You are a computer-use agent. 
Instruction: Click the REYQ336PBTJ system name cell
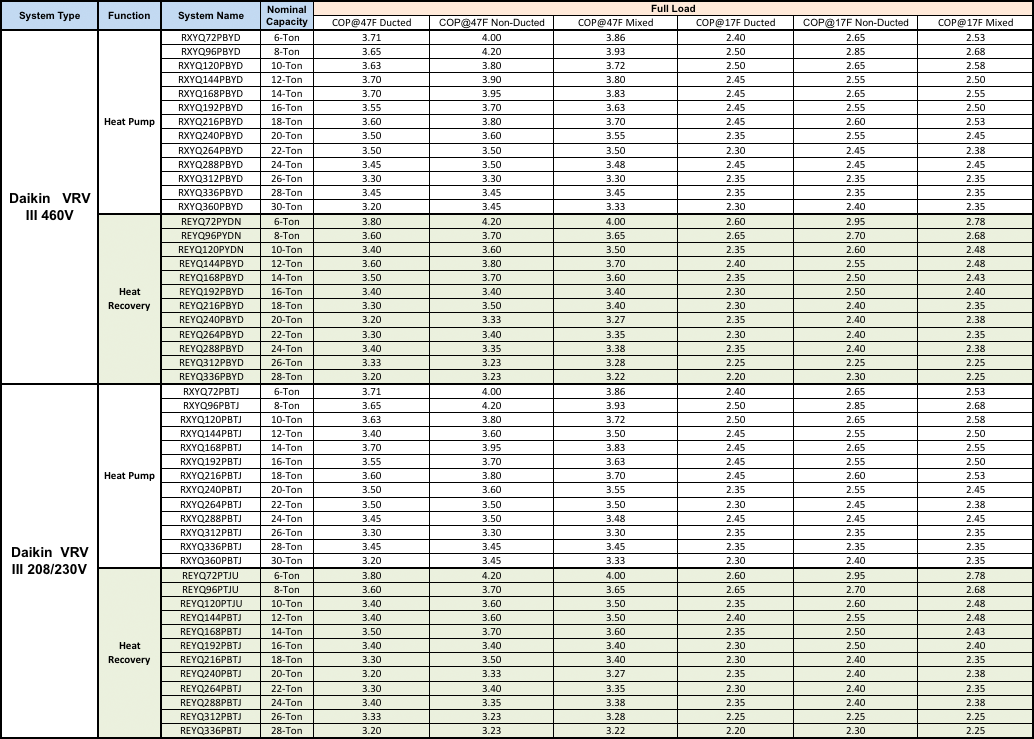[210, 731]
